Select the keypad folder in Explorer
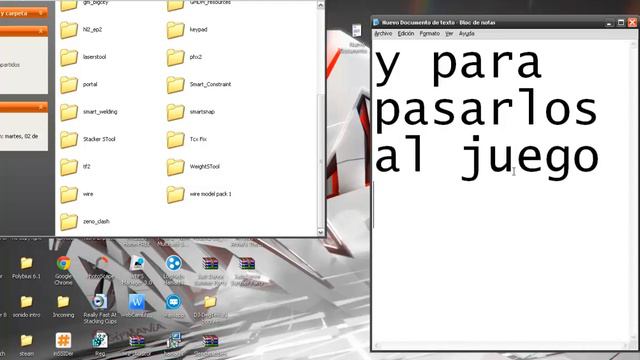This screenshot has height=360, width=640. [187, 30]
